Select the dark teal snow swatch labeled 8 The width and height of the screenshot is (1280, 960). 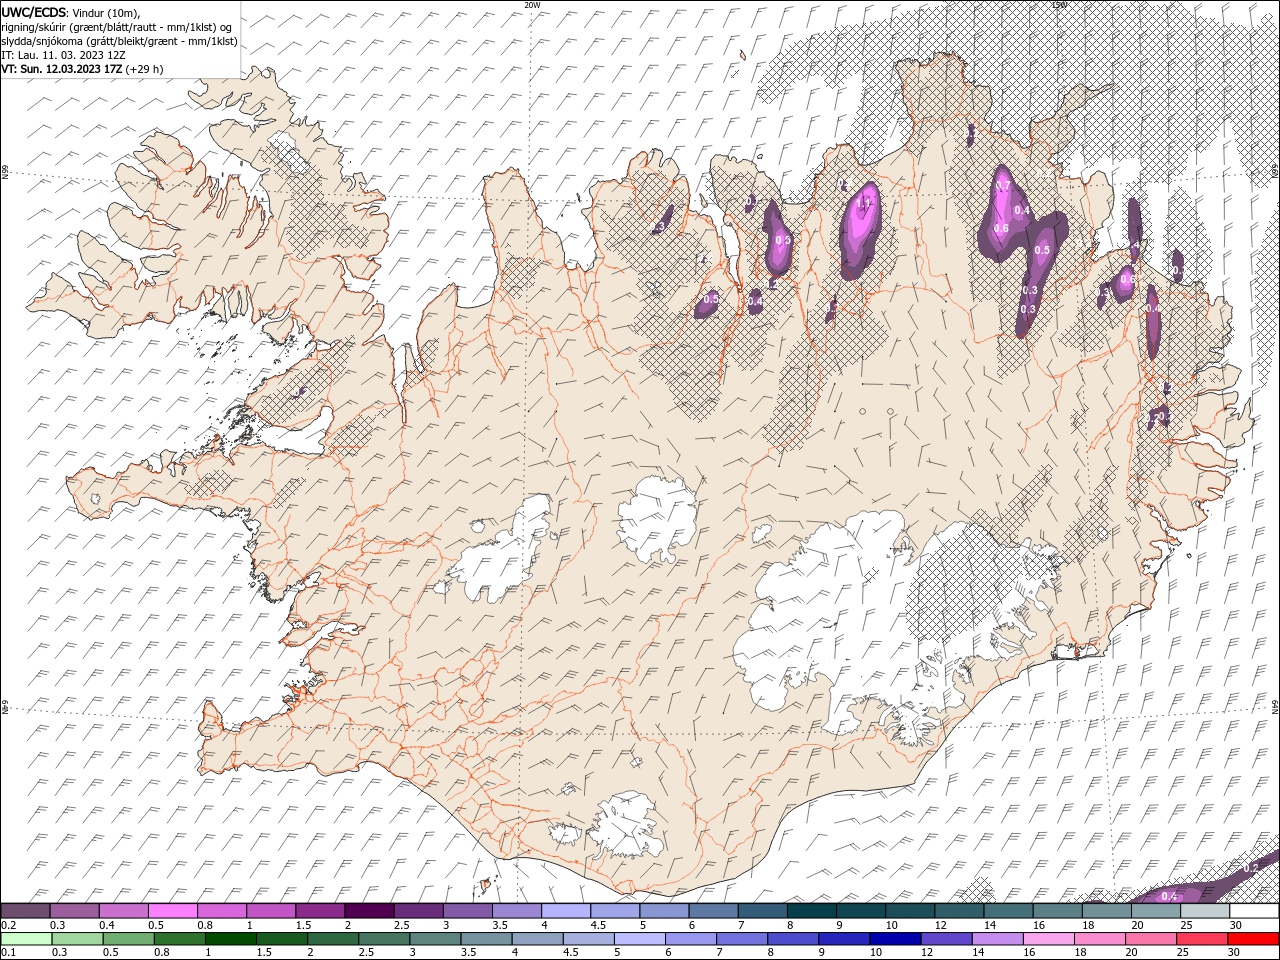point(811,911)
